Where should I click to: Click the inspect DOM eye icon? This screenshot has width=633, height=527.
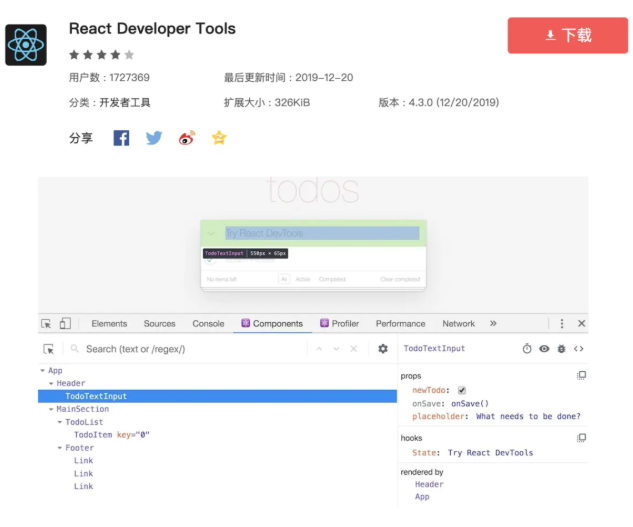[x=544, y=349]
